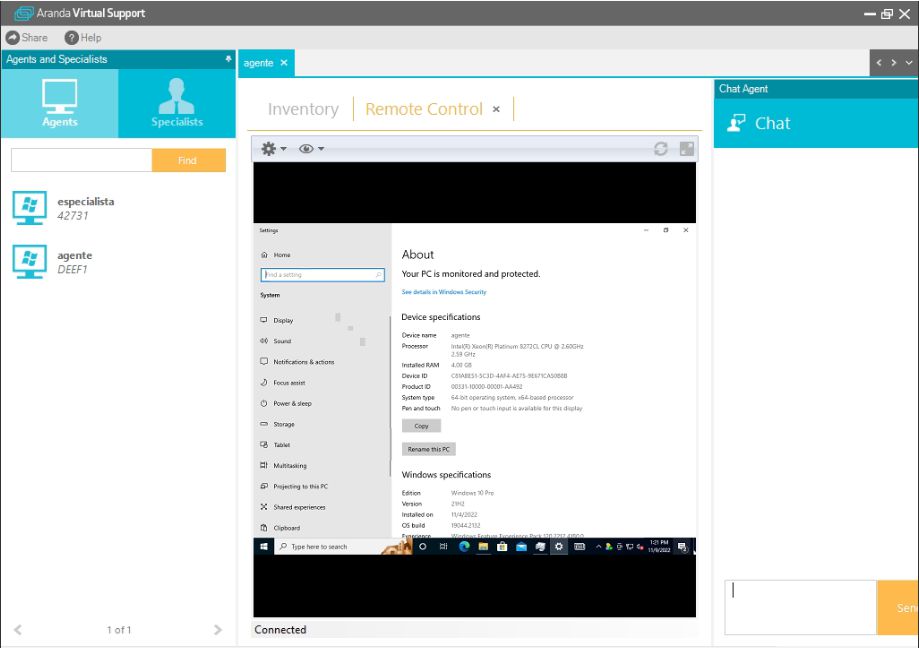919x648 pixels.
Task: Open the remote control settings gear menu
Action: click(x=272, y=149)
